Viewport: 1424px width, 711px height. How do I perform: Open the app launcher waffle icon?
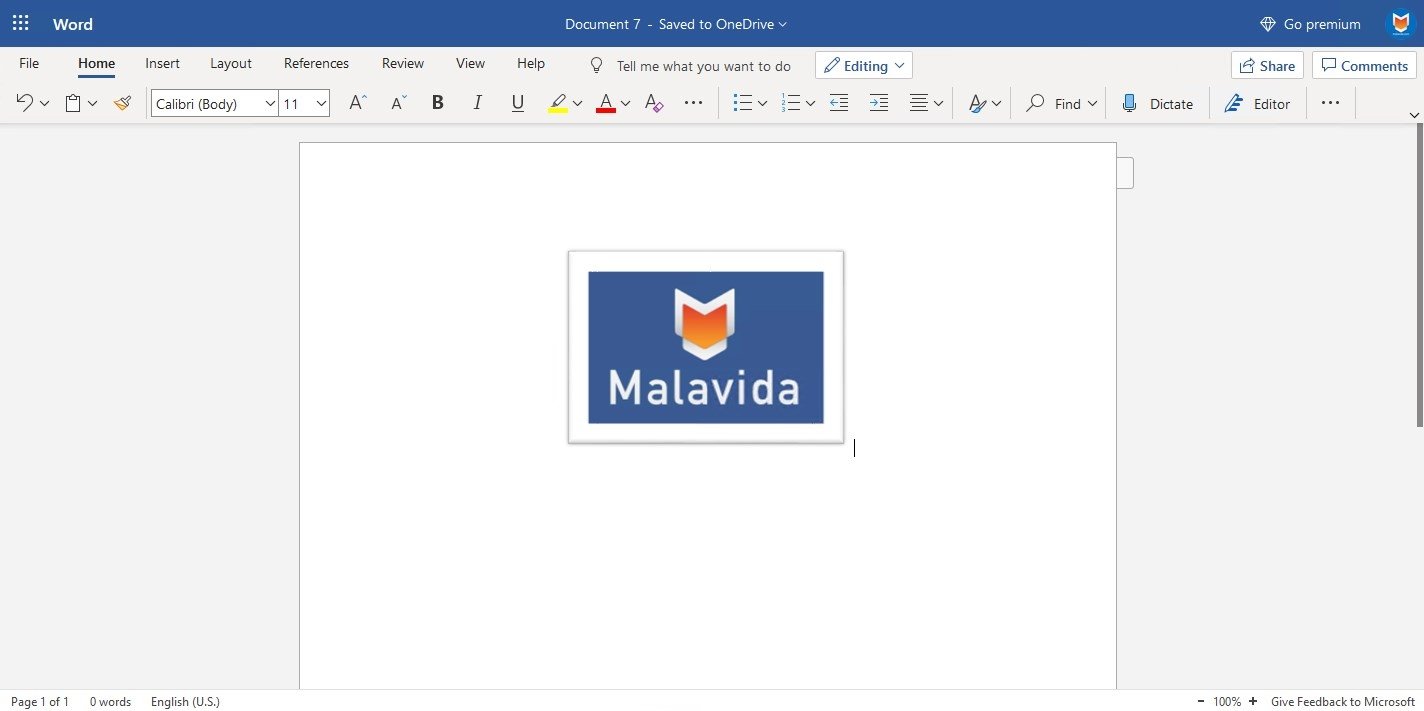20,23
